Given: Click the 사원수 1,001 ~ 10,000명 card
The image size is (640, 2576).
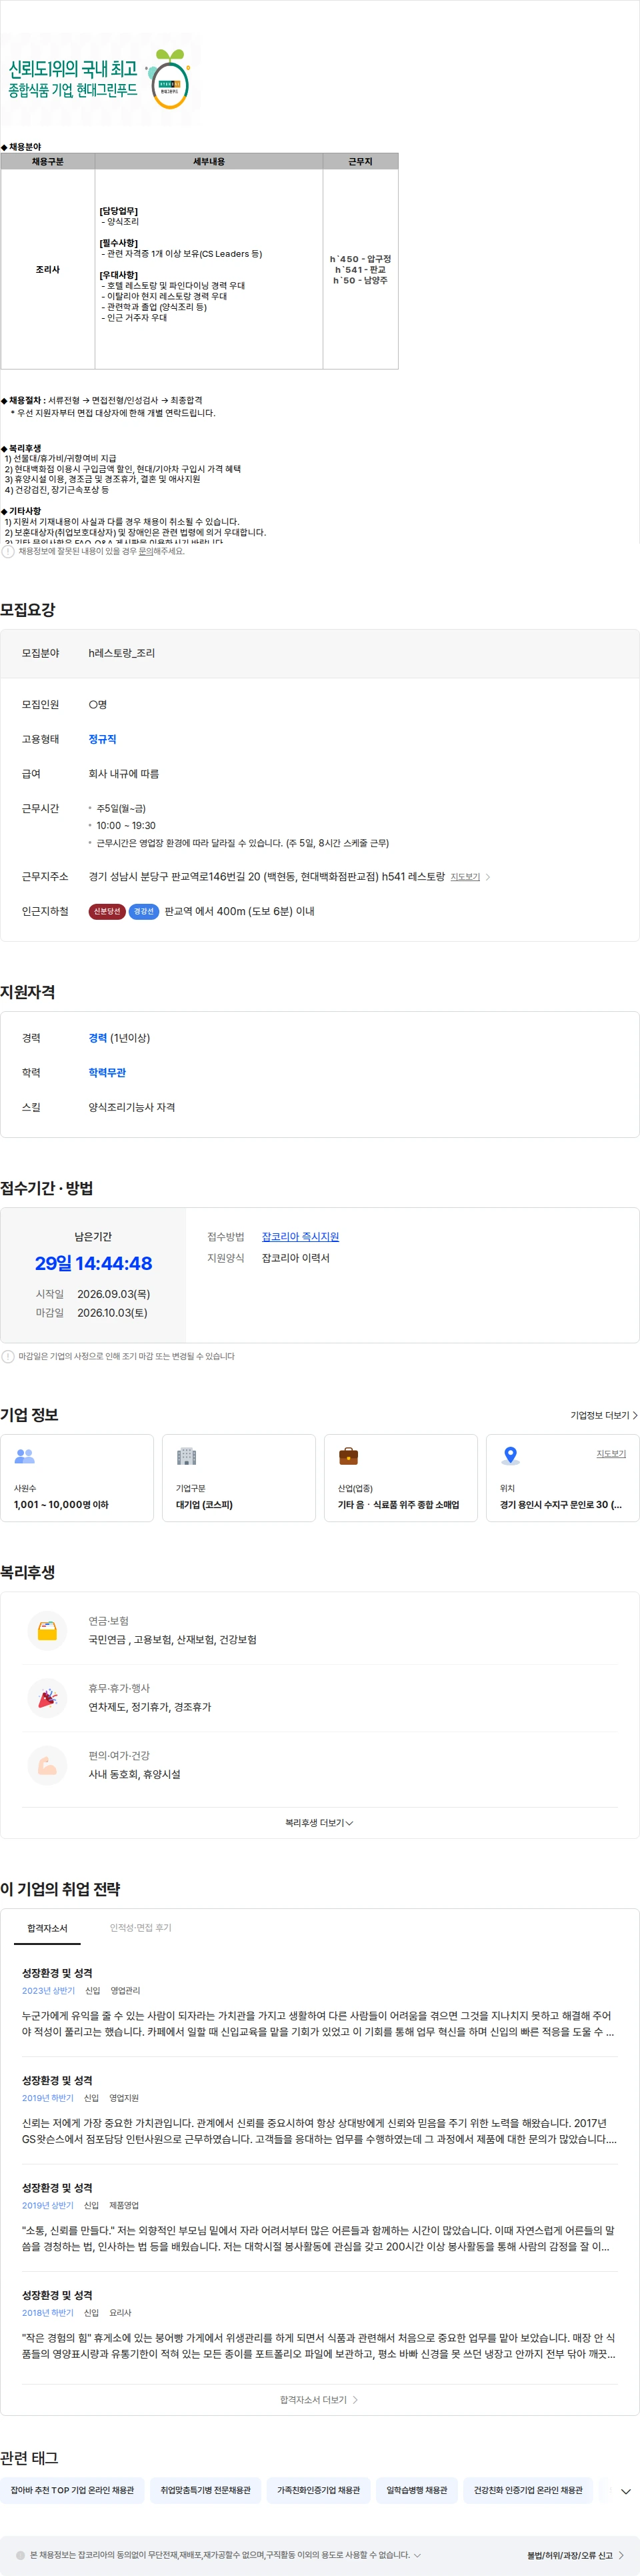Looking at the screenshot, I should pyautogui.click(x=77, y=1478).
